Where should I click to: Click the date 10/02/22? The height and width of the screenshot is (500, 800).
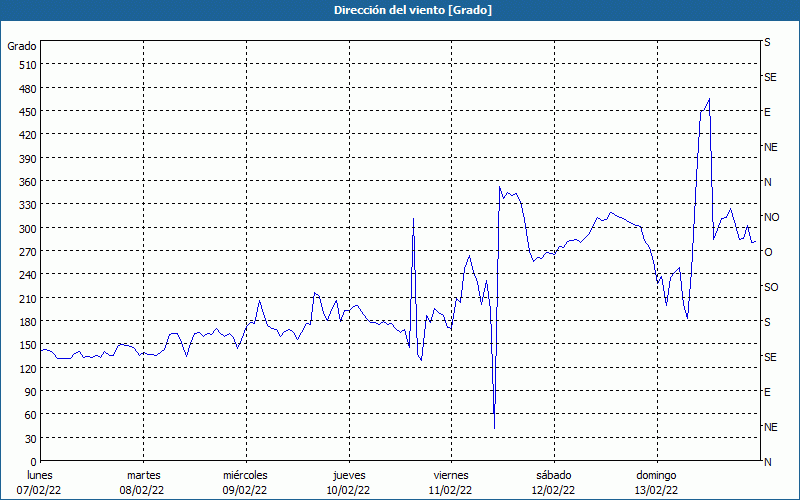pos(348,490)
